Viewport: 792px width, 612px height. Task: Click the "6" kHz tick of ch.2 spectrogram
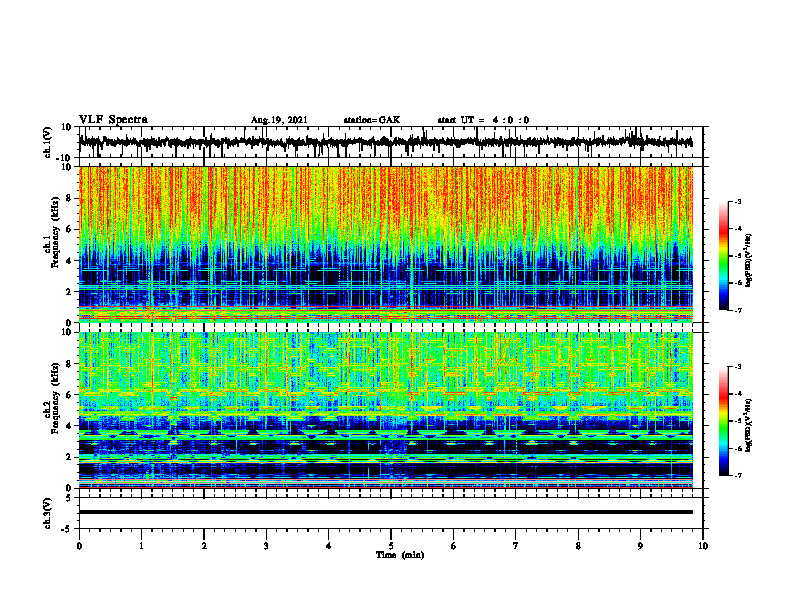pos(69,395)
